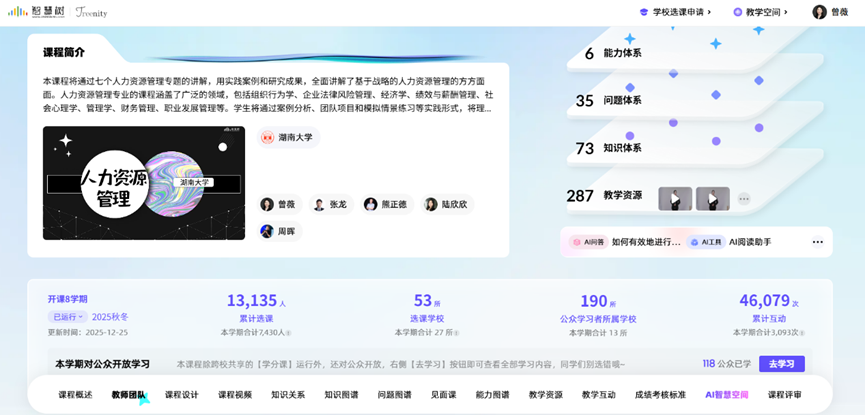The height and width of the screenshot is (415, 865).
Task: Expand the 教学空间 menu
Action: tap(760, 12)
